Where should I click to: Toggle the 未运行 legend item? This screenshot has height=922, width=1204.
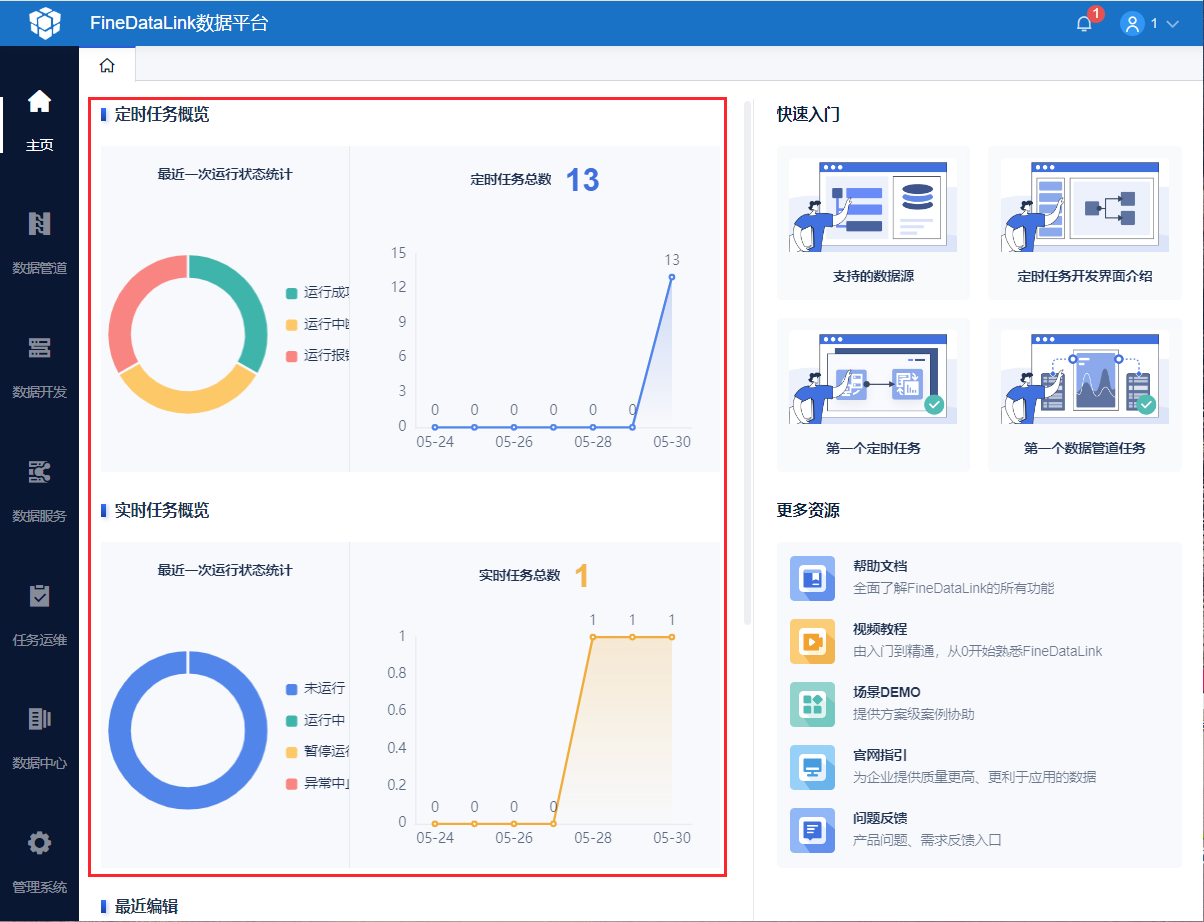(316, 689)
